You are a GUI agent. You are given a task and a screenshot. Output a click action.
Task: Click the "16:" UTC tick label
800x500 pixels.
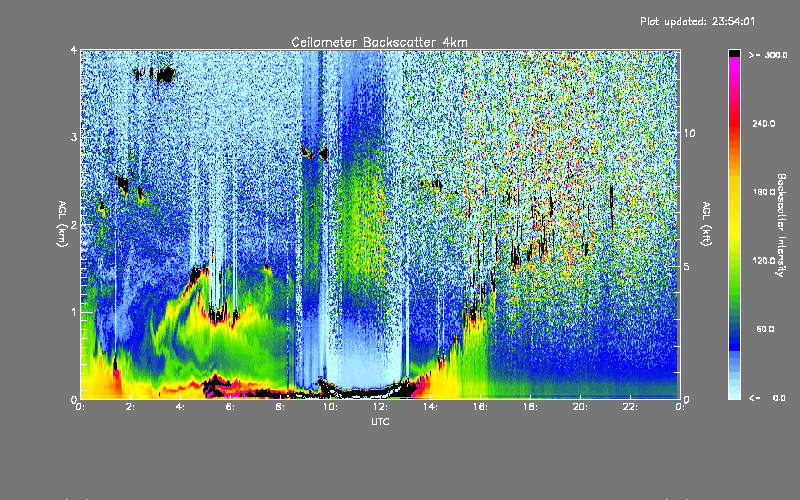(x=480, y=407)
